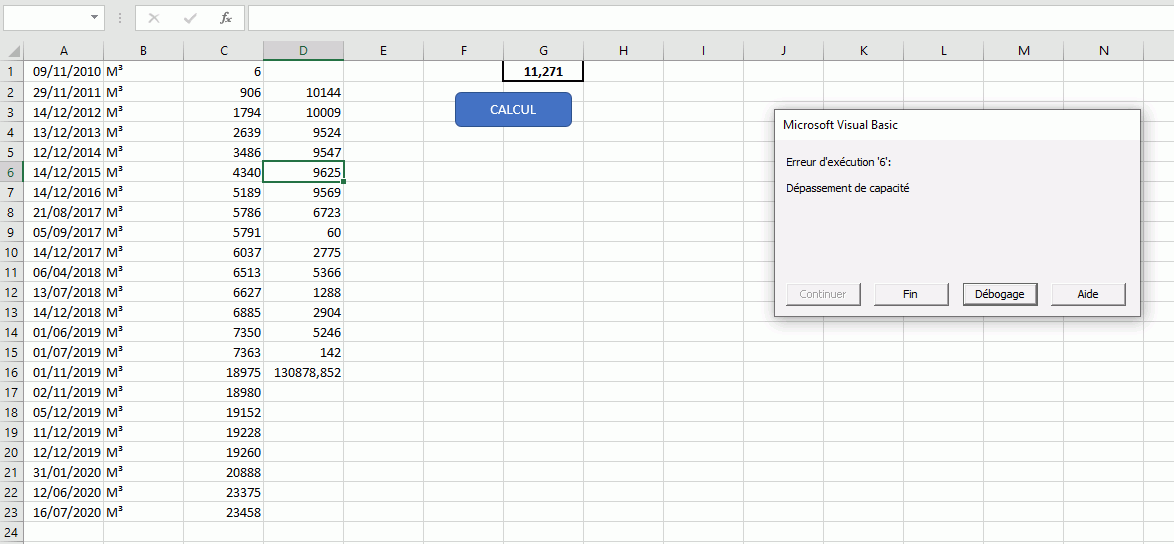
Task: Select cell with value 142
Action: pos(303,352)
